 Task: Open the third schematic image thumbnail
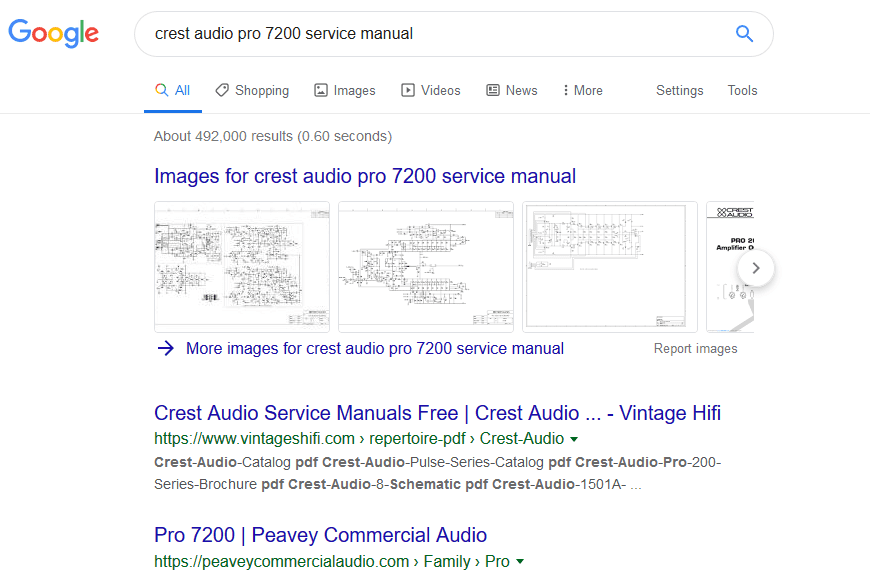(x=610, y=266)
